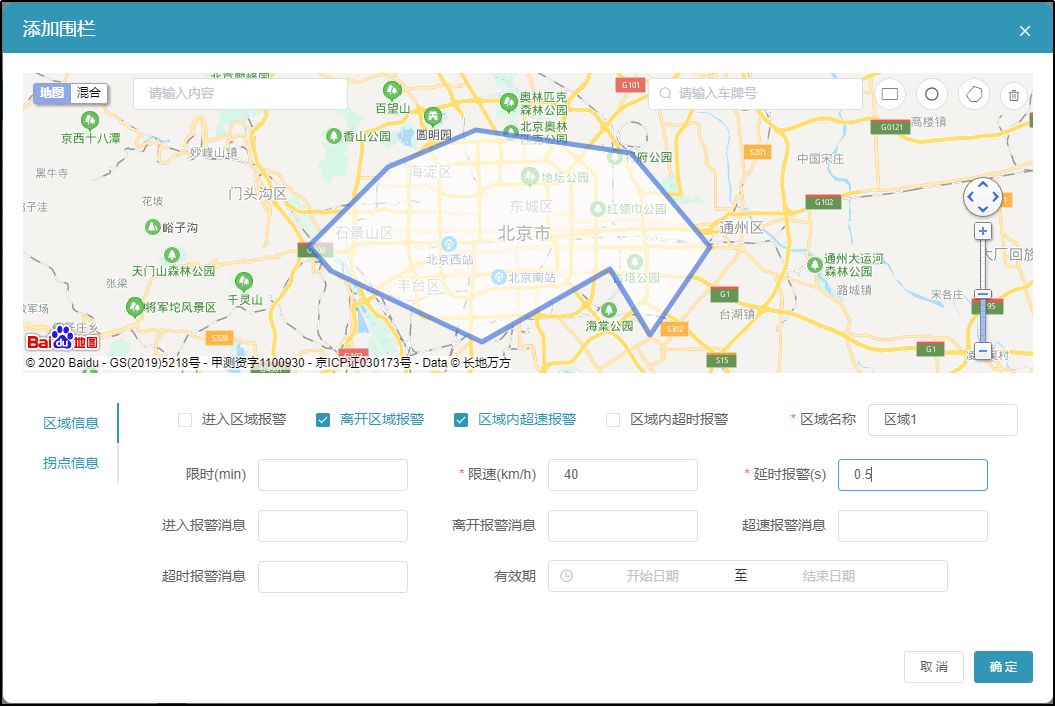Uncheck 区域内超速报警 checkbox

[461, 420]
